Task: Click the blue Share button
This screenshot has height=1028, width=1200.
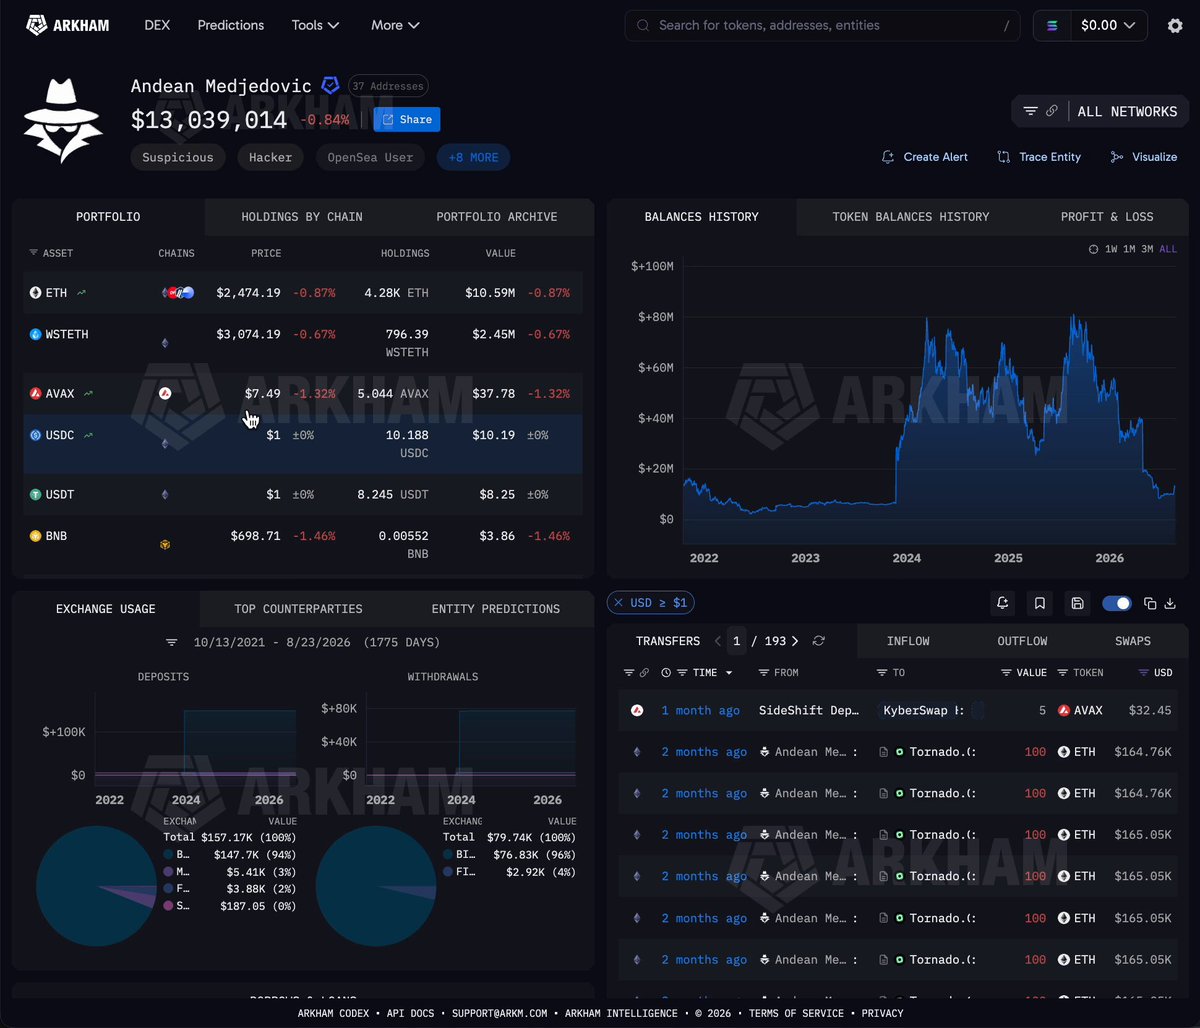Action: [407, 120]
